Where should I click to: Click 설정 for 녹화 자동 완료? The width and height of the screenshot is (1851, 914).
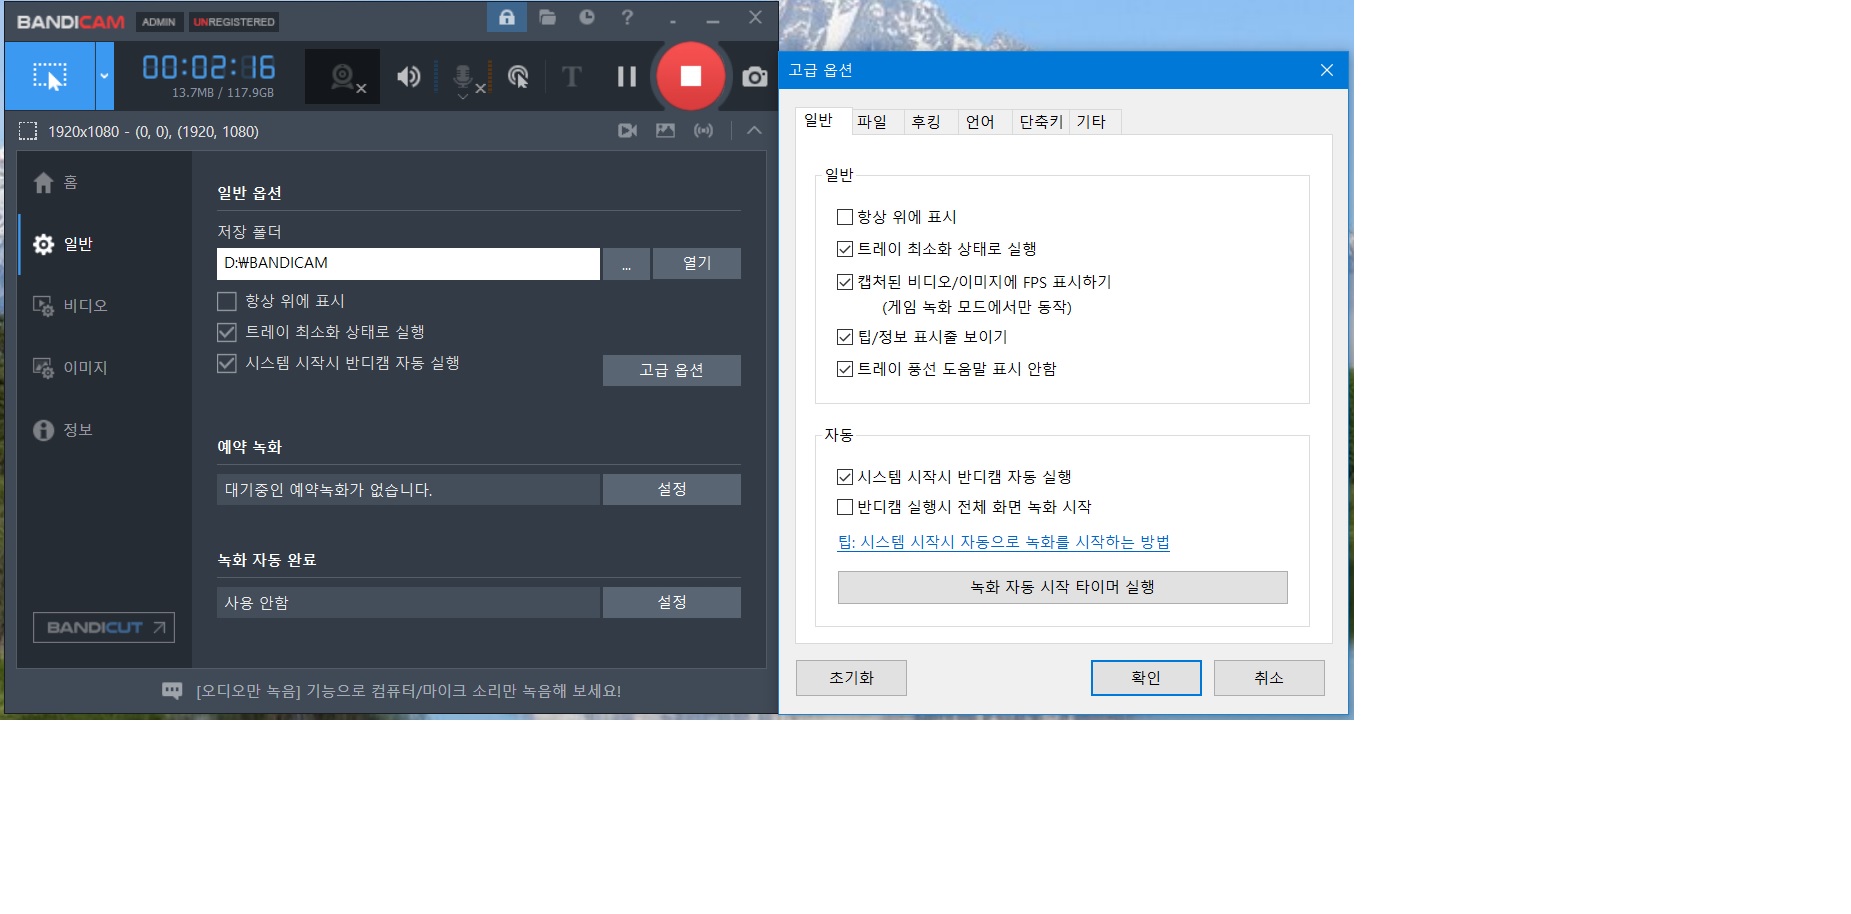tap(672, 602)
